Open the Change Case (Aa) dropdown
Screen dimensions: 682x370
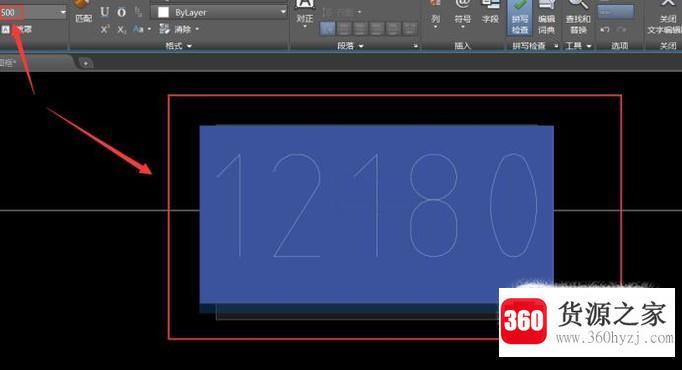[142, 29]
